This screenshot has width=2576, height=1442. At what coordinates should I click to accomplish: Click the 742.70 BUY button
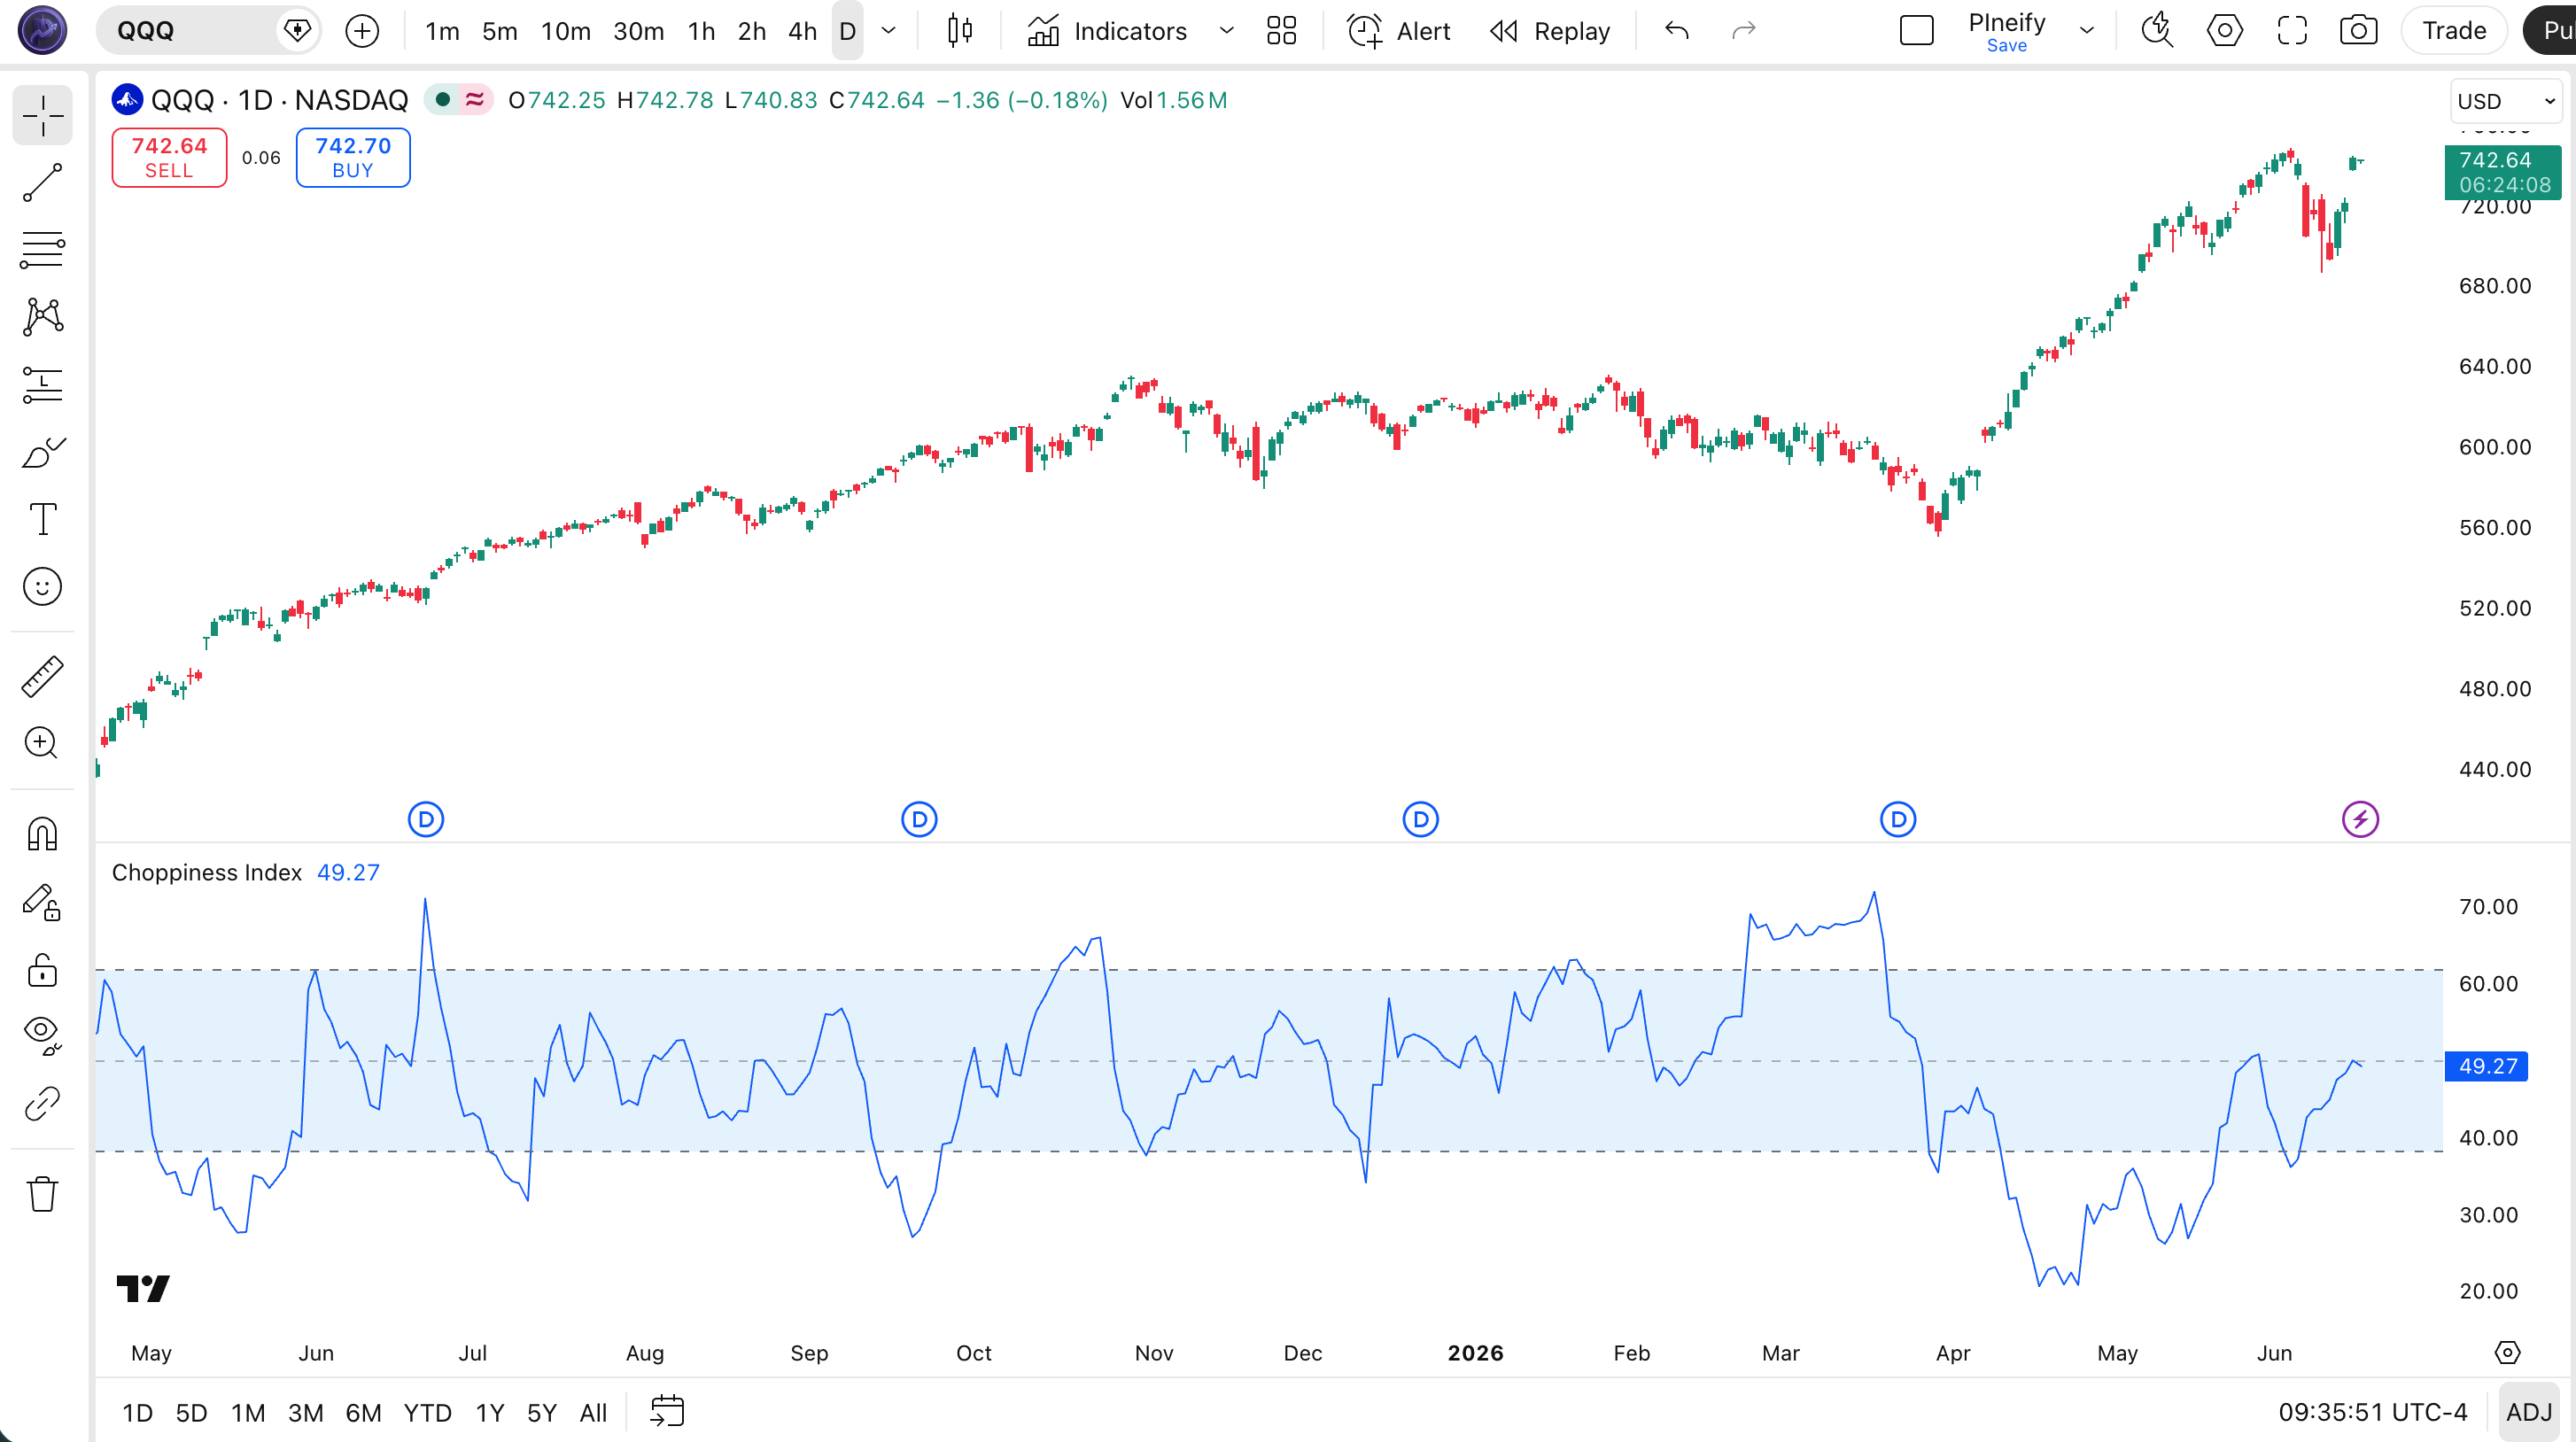353,157
